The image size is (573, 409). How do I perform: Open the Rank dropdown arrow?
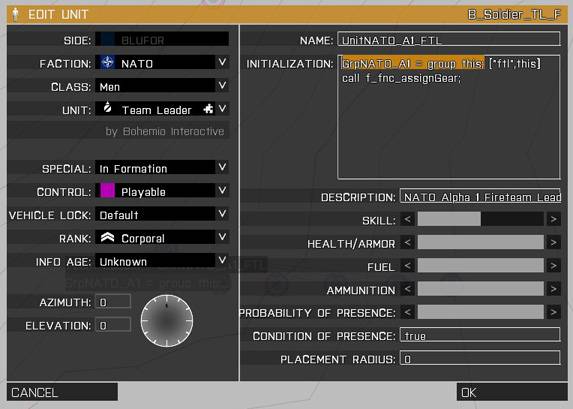pos(222,237)
